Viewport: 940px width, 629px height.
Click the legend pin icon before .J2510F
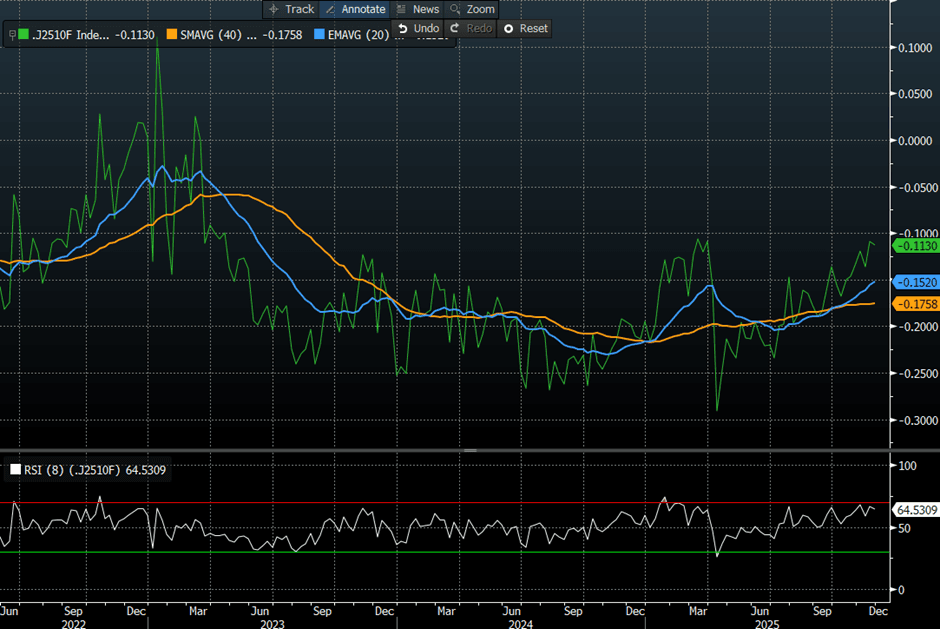[x=11, y=36]
